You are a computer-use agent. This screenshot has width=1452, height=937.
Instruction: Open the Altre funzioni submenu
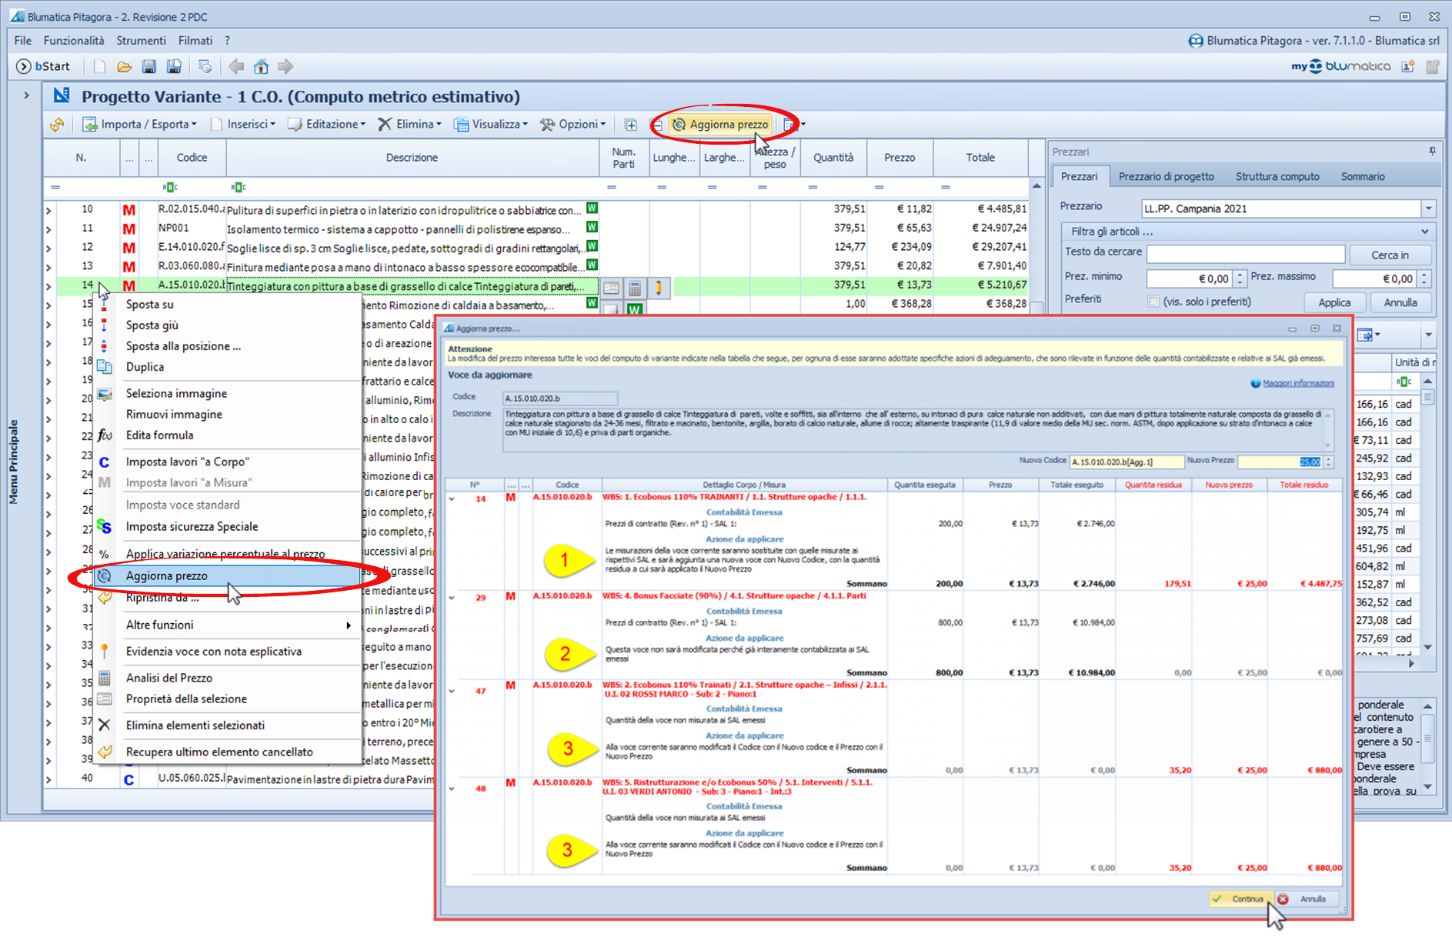(228, 625)
